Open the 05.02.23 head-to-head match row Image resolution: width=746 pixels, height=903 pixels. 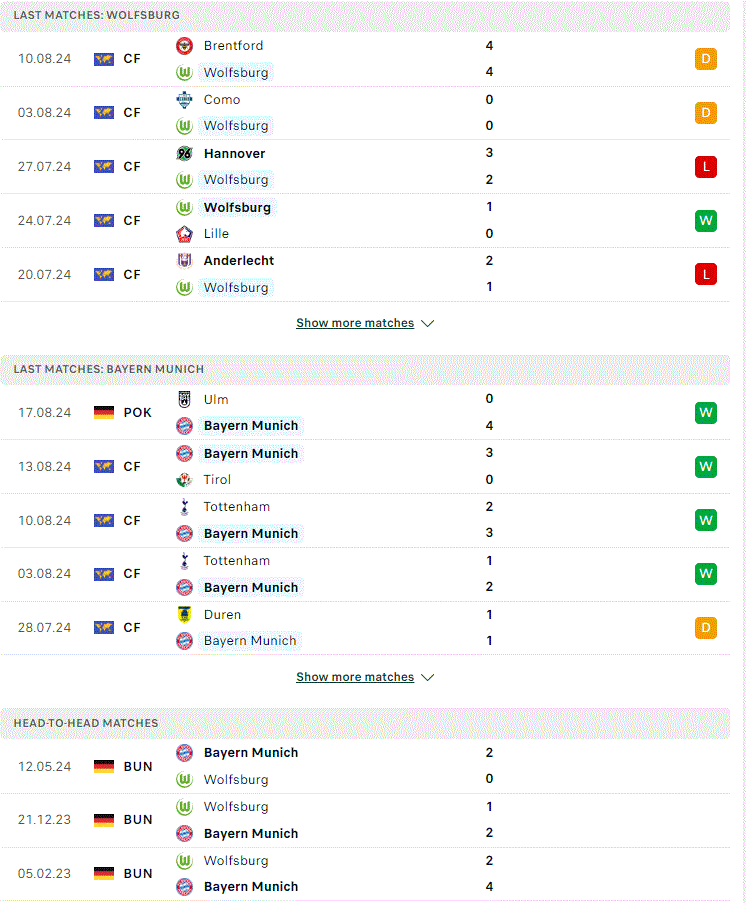[x=365, y=874]
